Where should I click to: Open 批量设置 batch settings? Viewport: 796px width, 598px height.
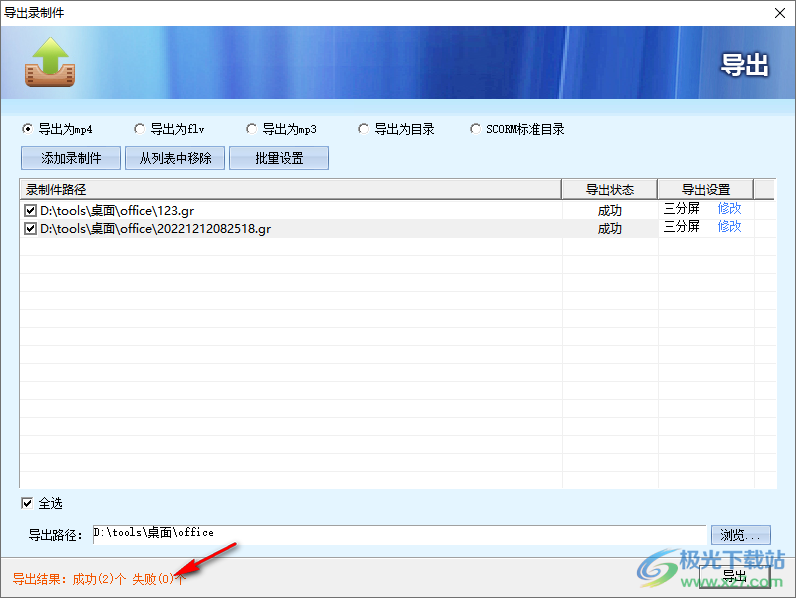point(279,158)
